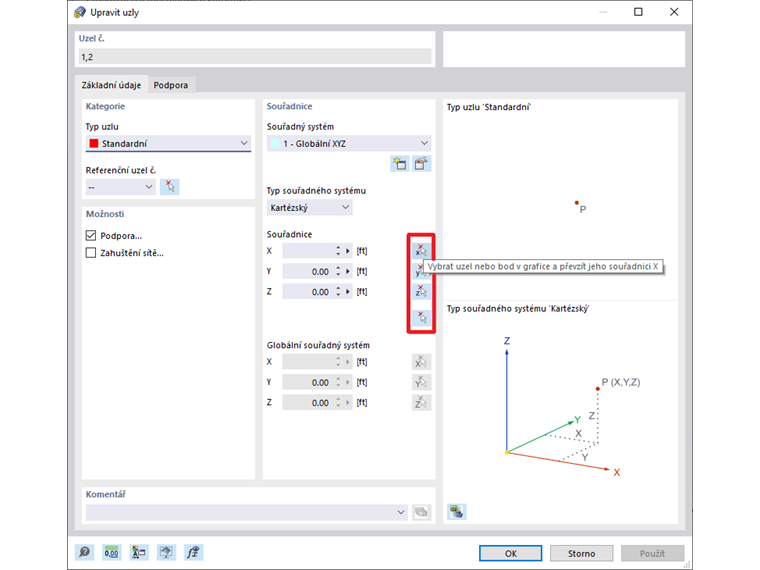Pick Z coordinate from graphic
The height and width of the screenshot is (570, 760).
[x=421, y=291]
